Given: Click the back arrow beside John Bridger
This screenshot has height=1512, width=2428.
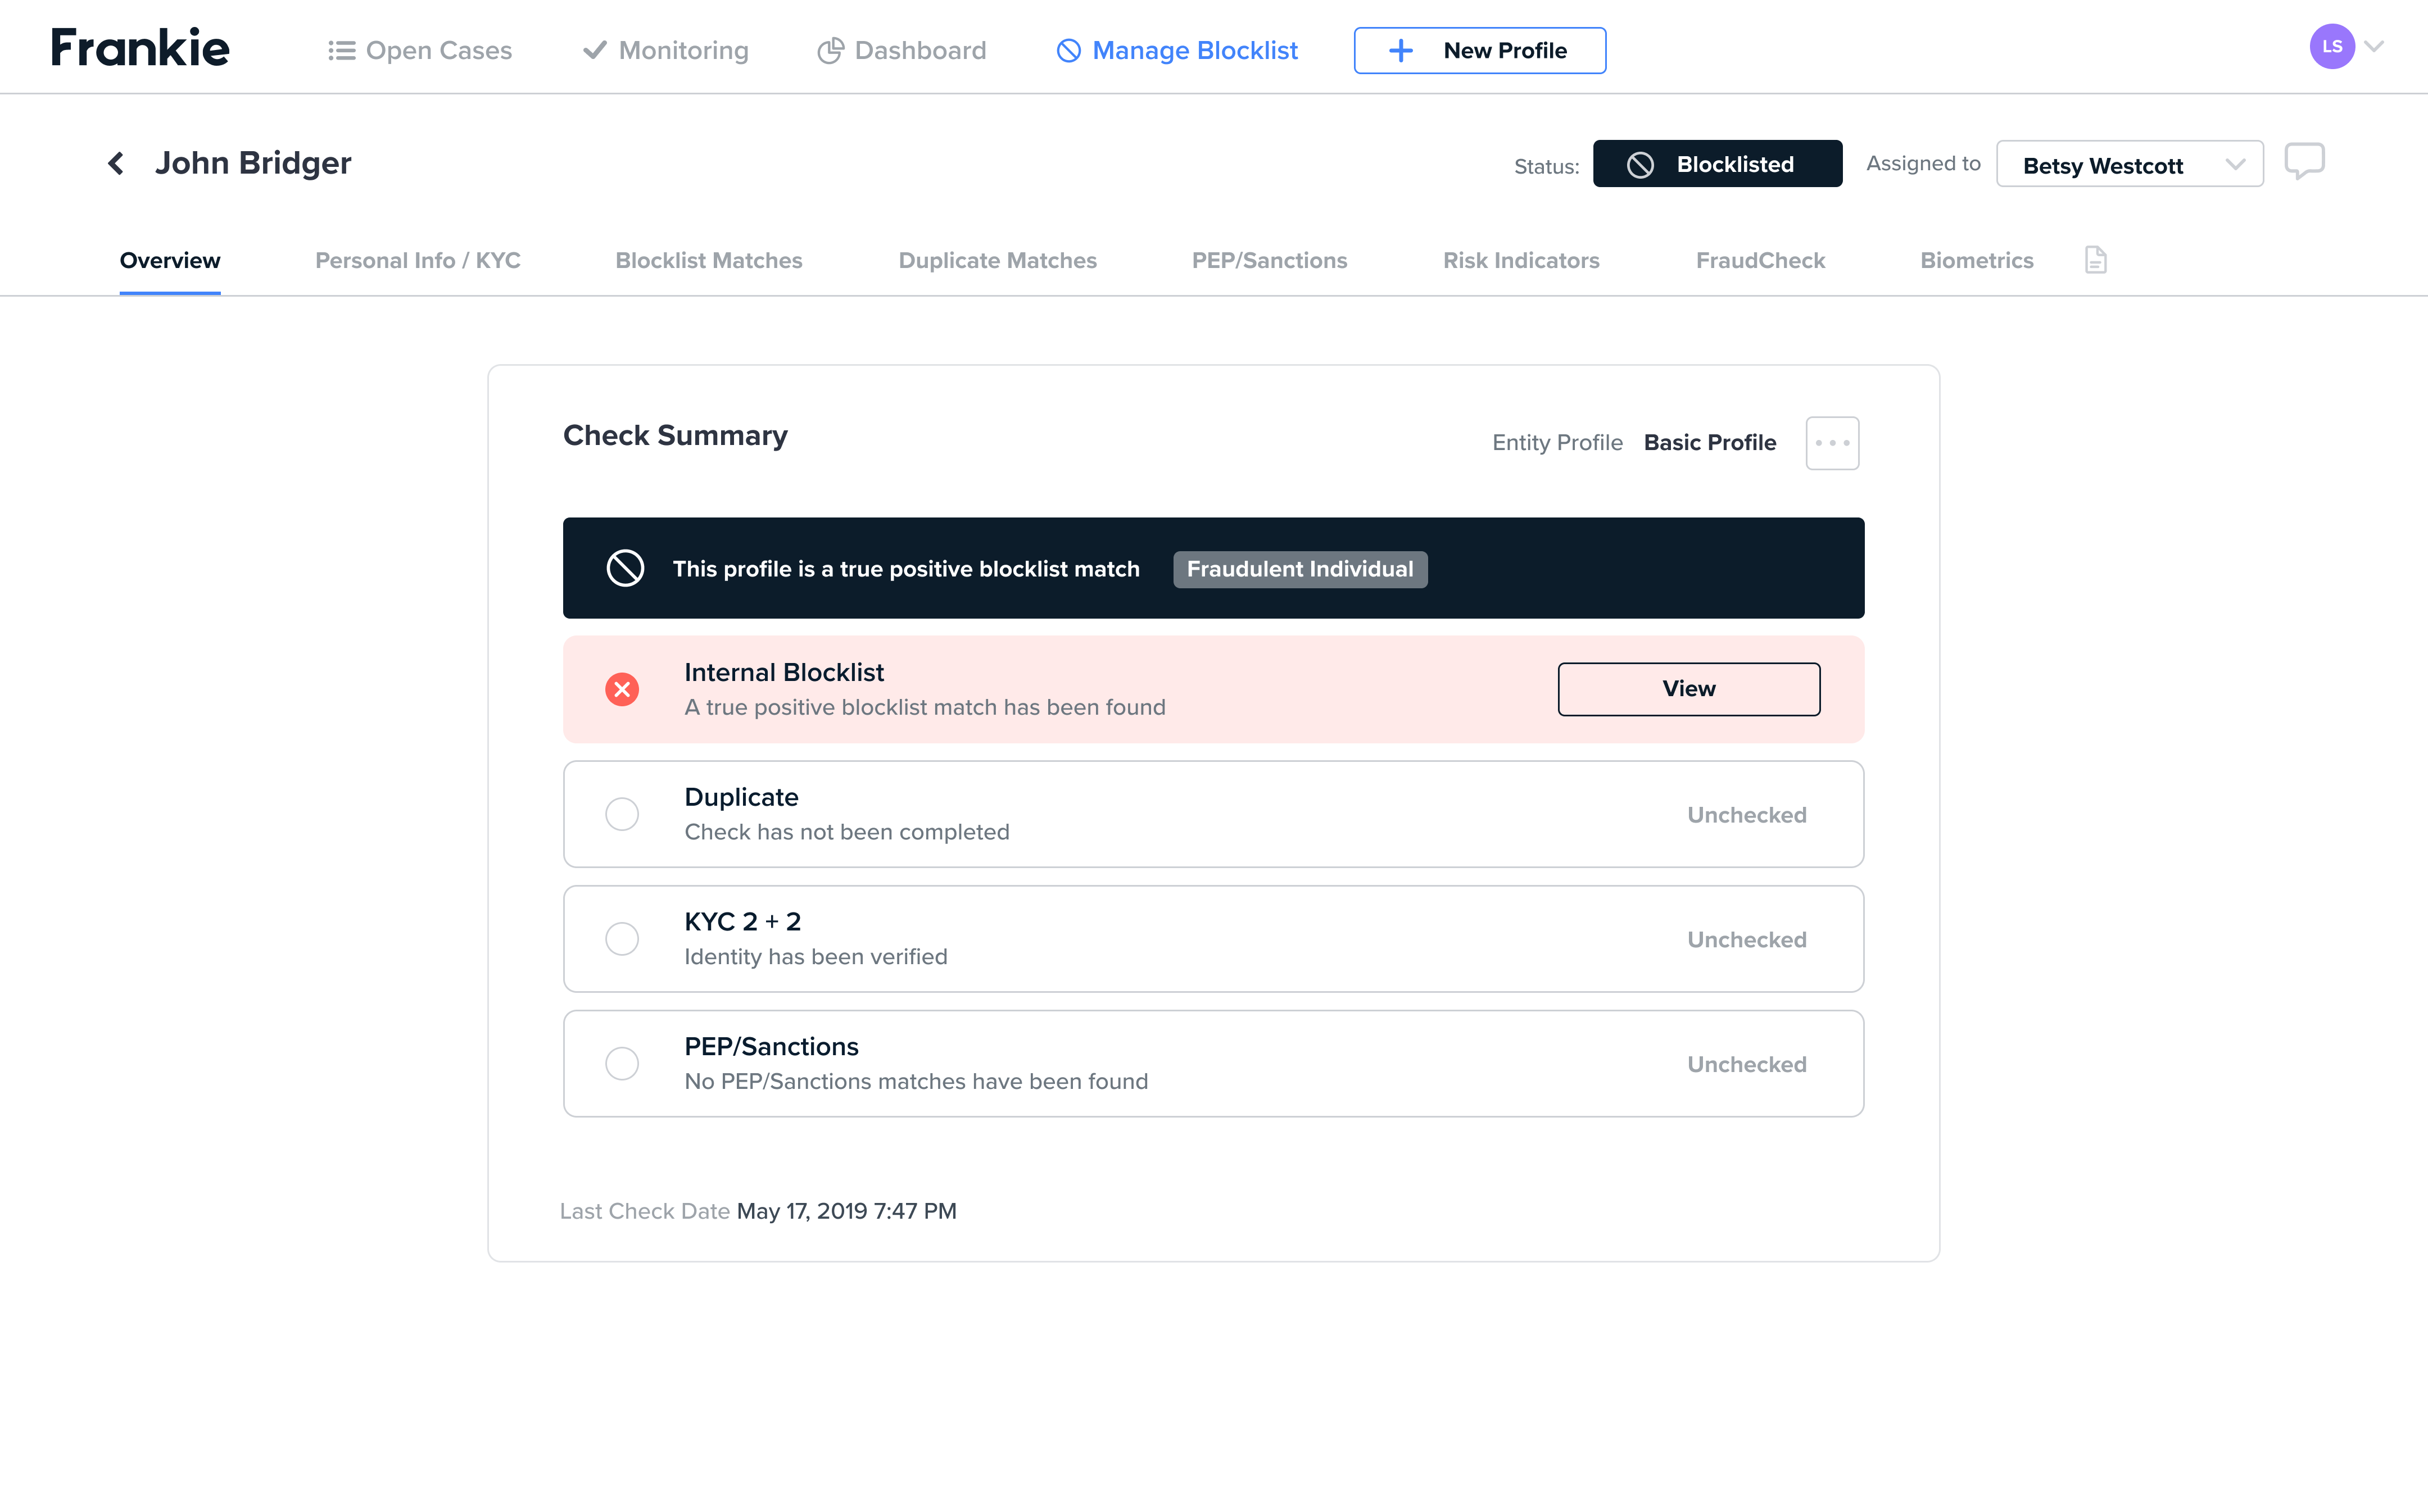Looking at the screenshot, I should point(116,163).
